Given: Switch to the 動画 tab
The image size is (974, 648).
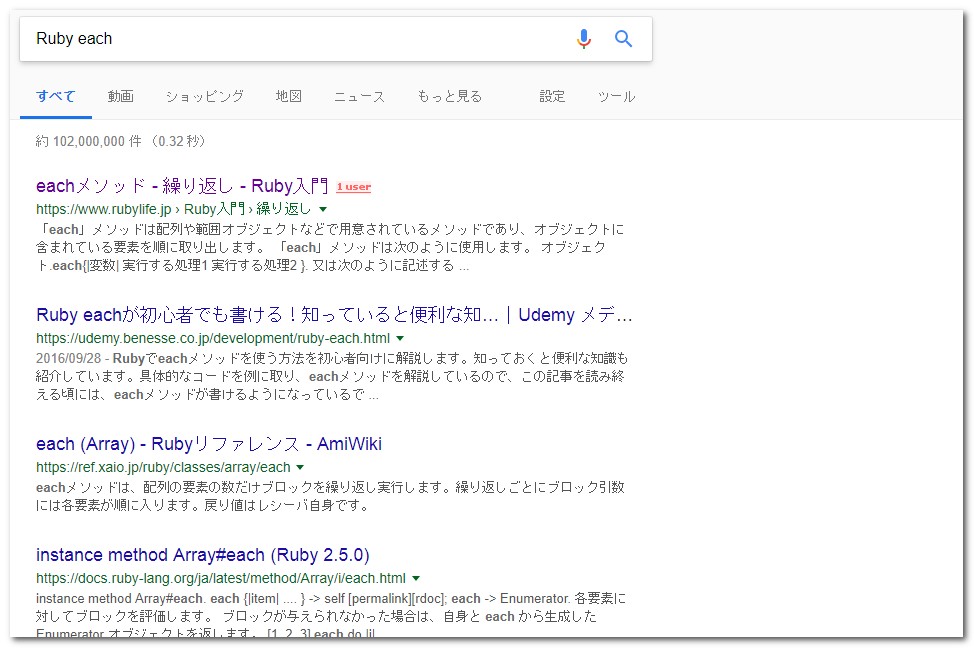Looking at the screenshot, I should coord(121,96).
